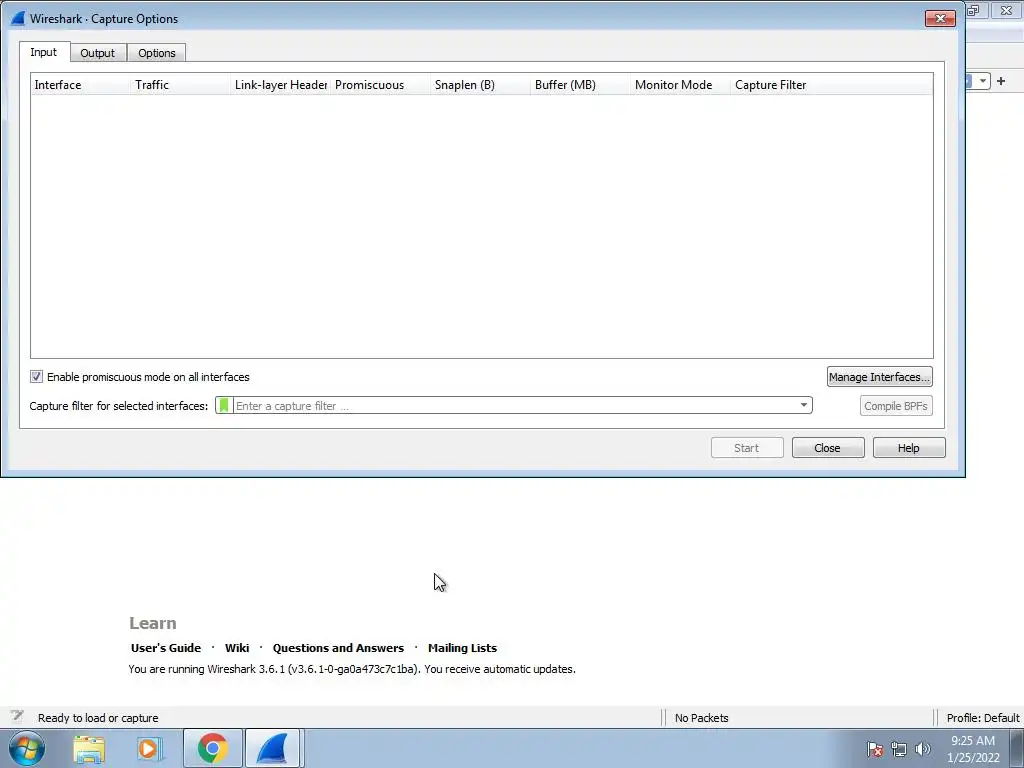Screen dimensions: 1024x768
Task: Close the Capture Options window with red X
Action: pyautogui.click(x=940, y=18)
